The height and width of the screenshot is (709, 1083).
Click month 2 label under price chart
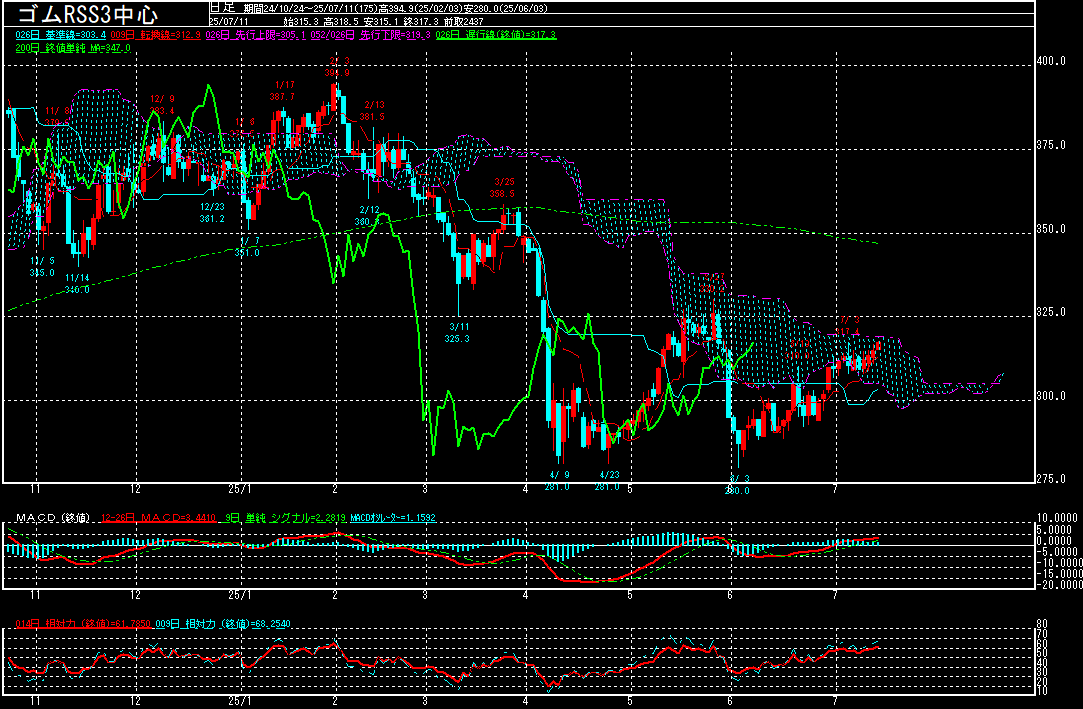pos(335,489)
